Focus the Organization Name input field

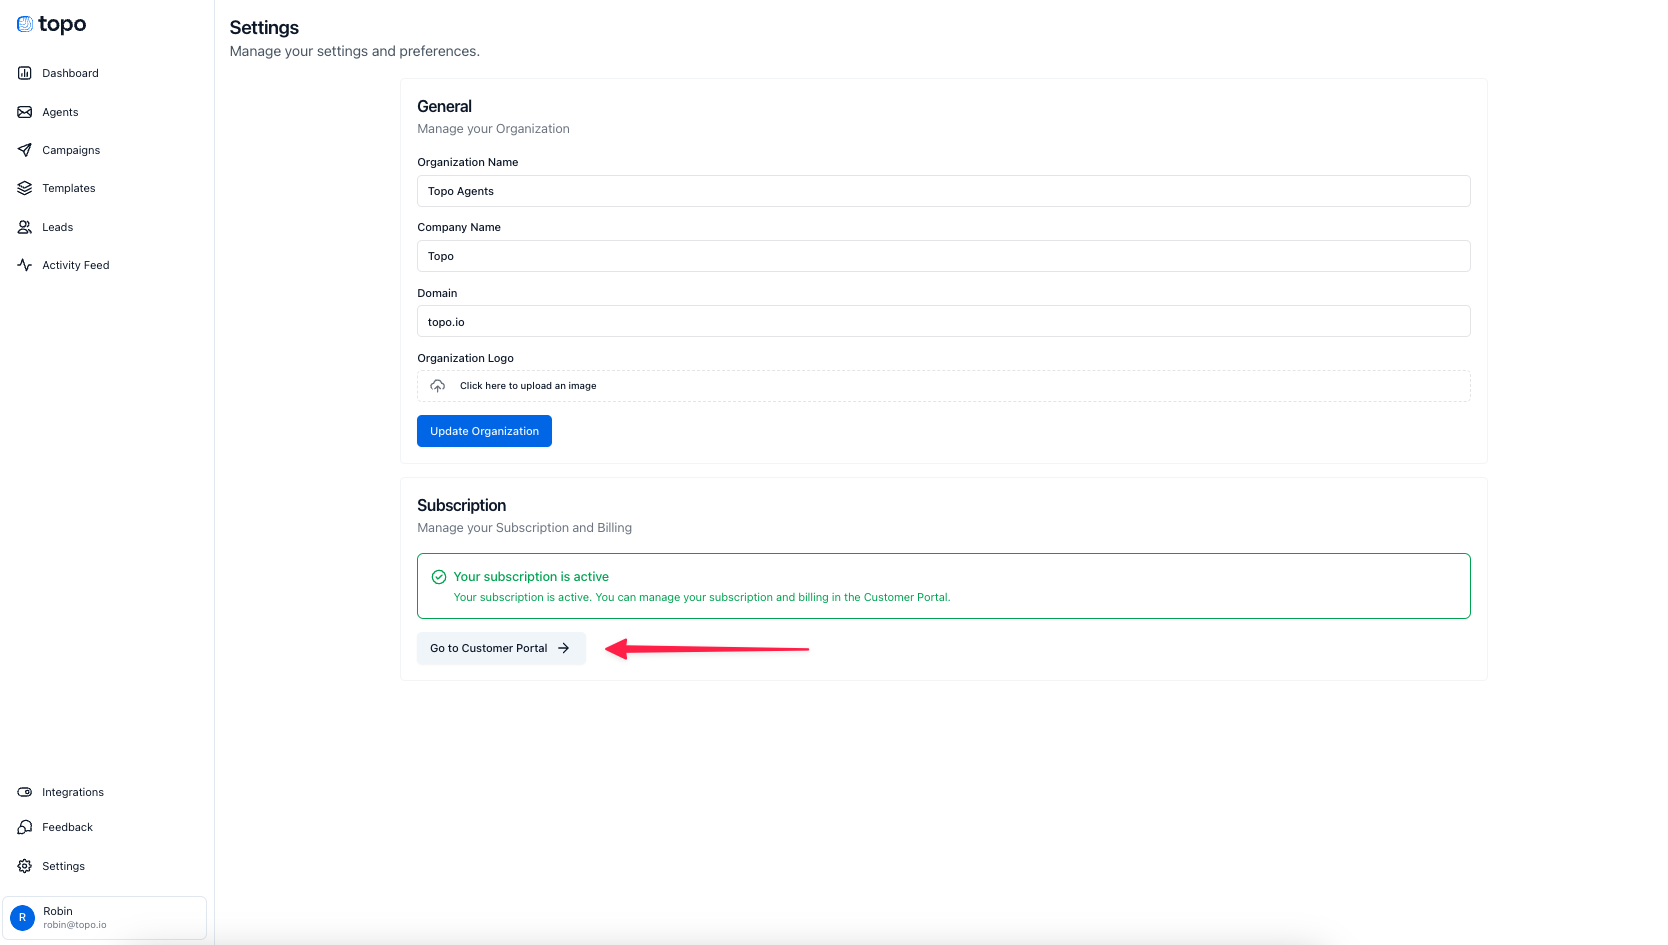(943, 191)
